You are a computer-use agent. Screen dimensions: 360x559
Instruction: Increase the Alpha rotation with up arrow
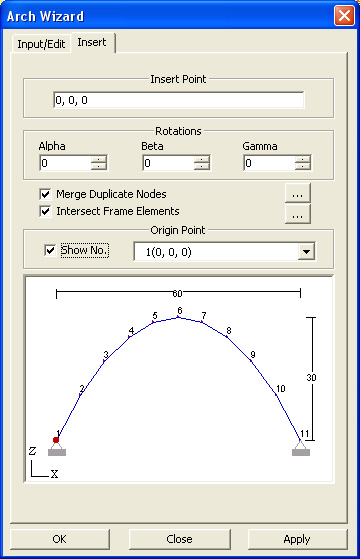point(99,159)
